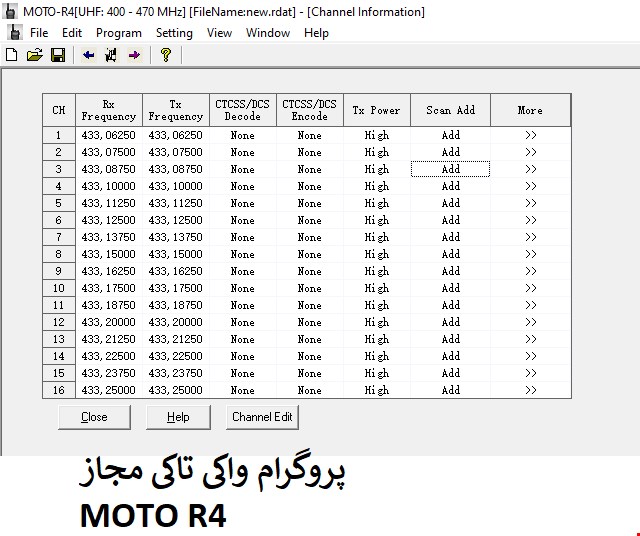The height and width of the screenshot is (536, 640).
Task: Select channel number 8 row header
Action: [x=59, y=254]
